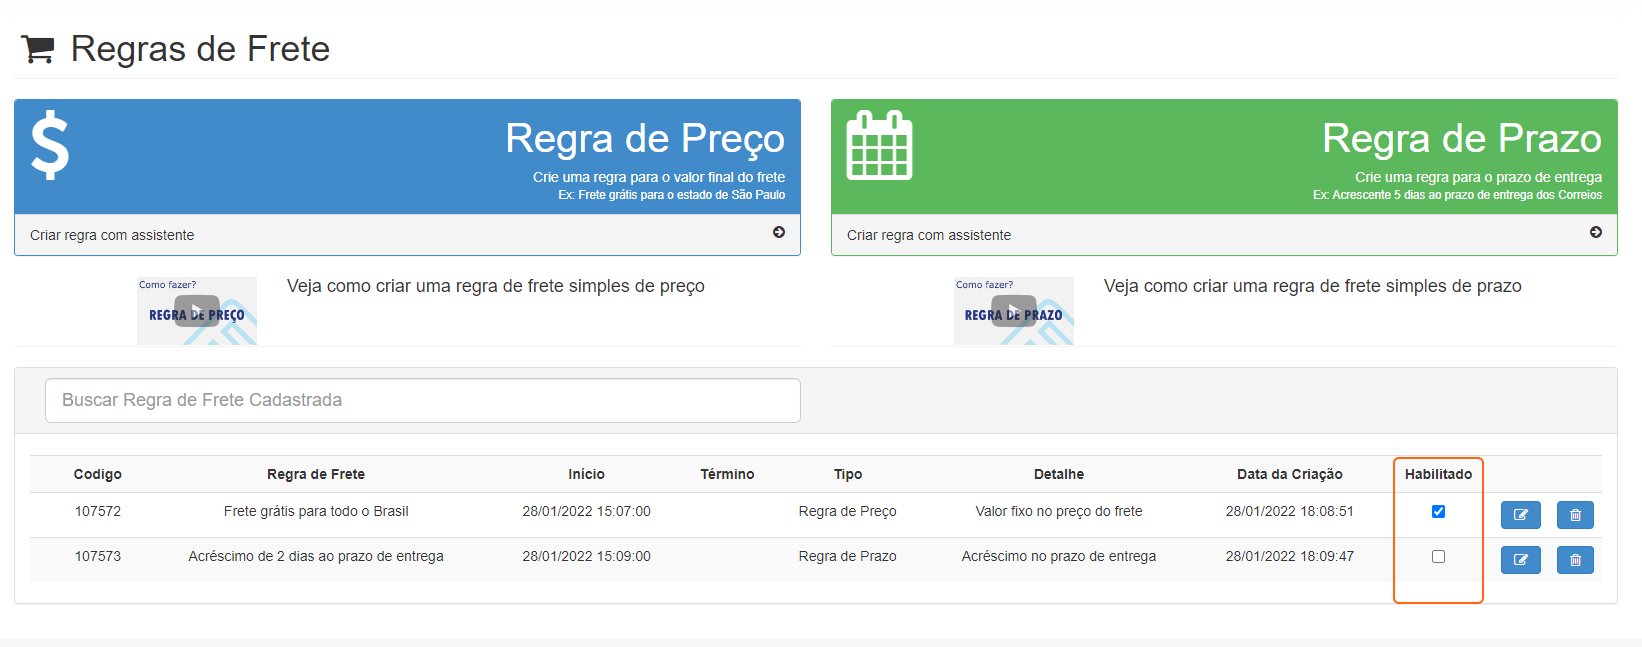Open Criar regra com assistente for price
This screenshot has height=647, width=1642.
112,235
